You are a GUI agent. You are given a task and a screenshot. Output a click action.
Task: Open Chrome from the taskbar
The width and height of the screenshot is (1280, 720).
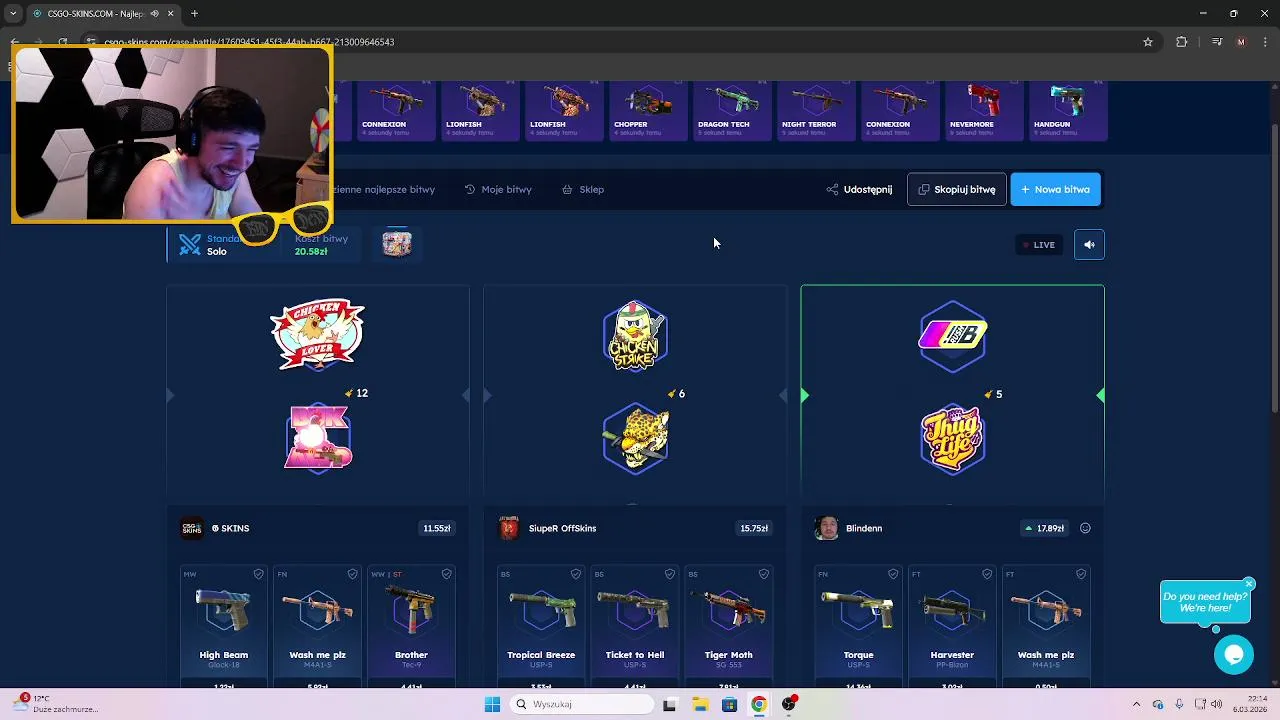click(x=759, y=704)
